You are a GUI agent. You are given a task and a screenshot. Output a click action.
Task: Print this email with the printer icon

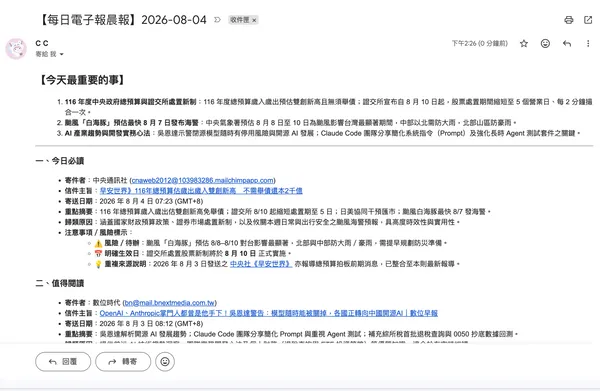click(569, 20)
